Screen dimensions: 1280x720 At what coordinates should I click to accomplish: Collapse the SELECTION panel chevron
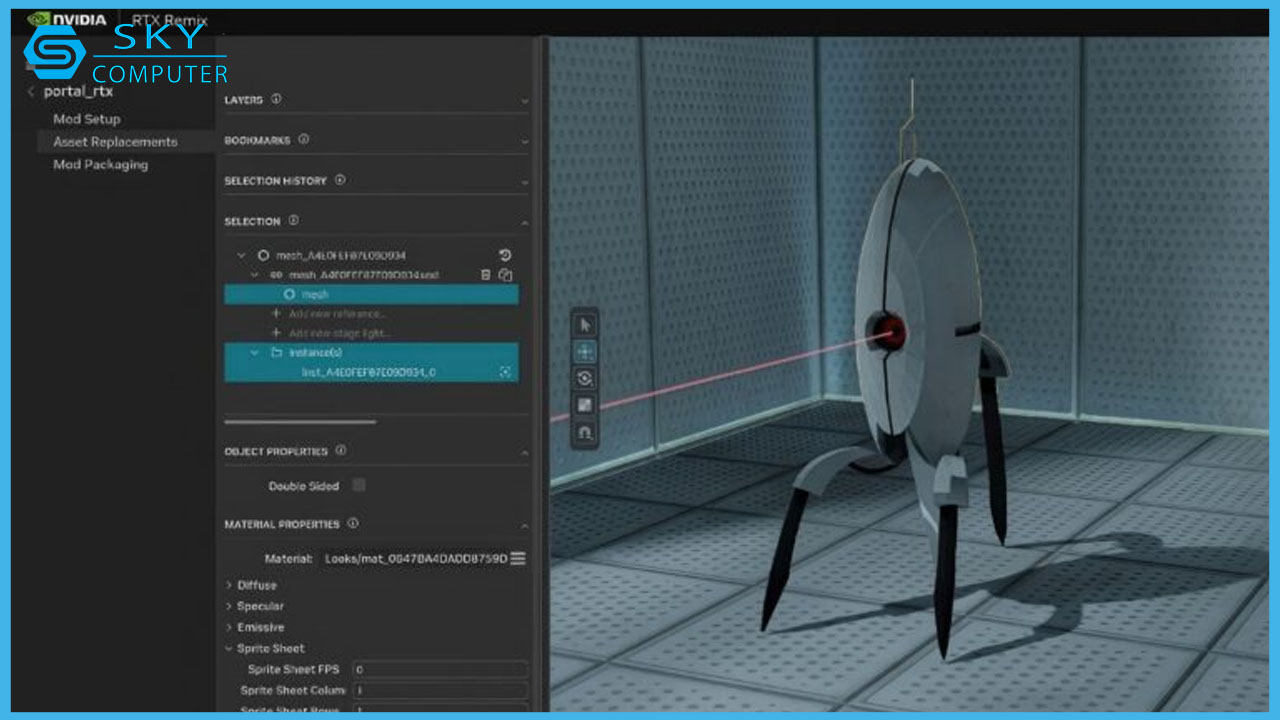point(524,222)
